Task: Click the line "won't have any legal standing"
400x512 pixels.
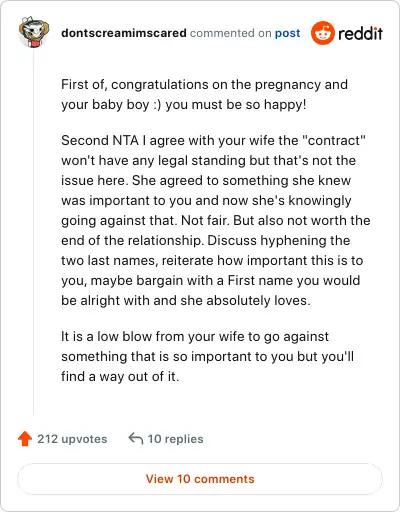Action: click(x=208, y=160)
